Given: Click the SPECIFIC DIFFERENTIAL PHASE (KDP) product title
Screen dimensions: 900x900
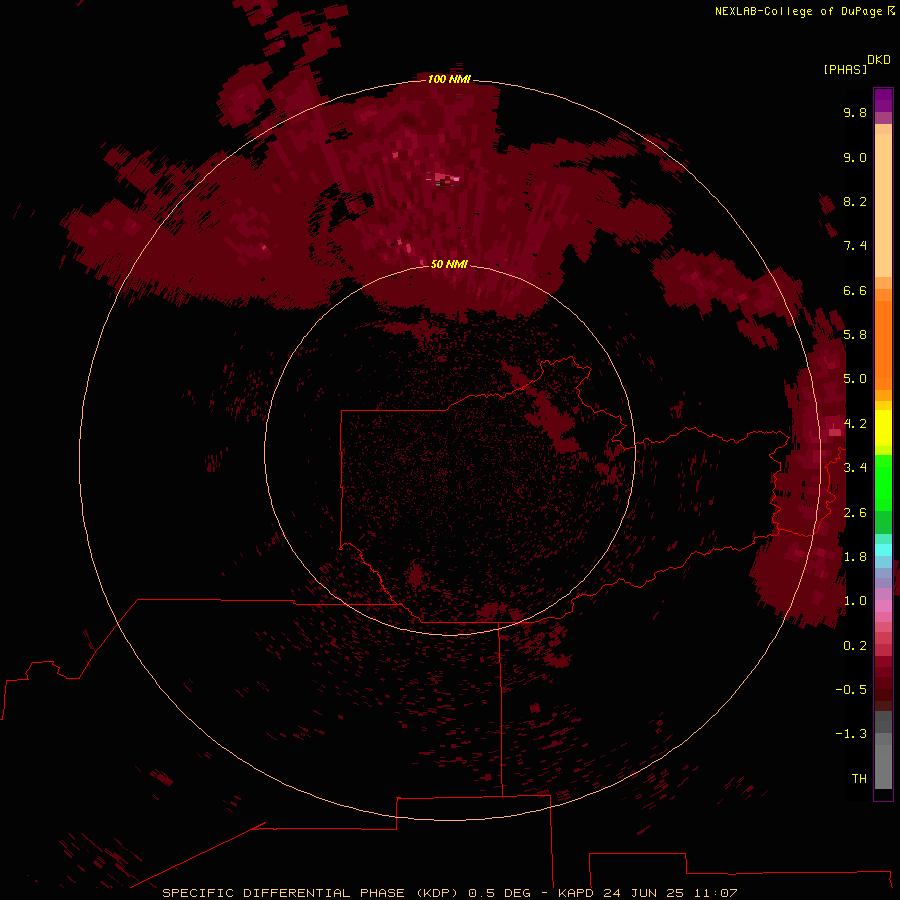Looking at the screenshot, I should coord(309,893).
